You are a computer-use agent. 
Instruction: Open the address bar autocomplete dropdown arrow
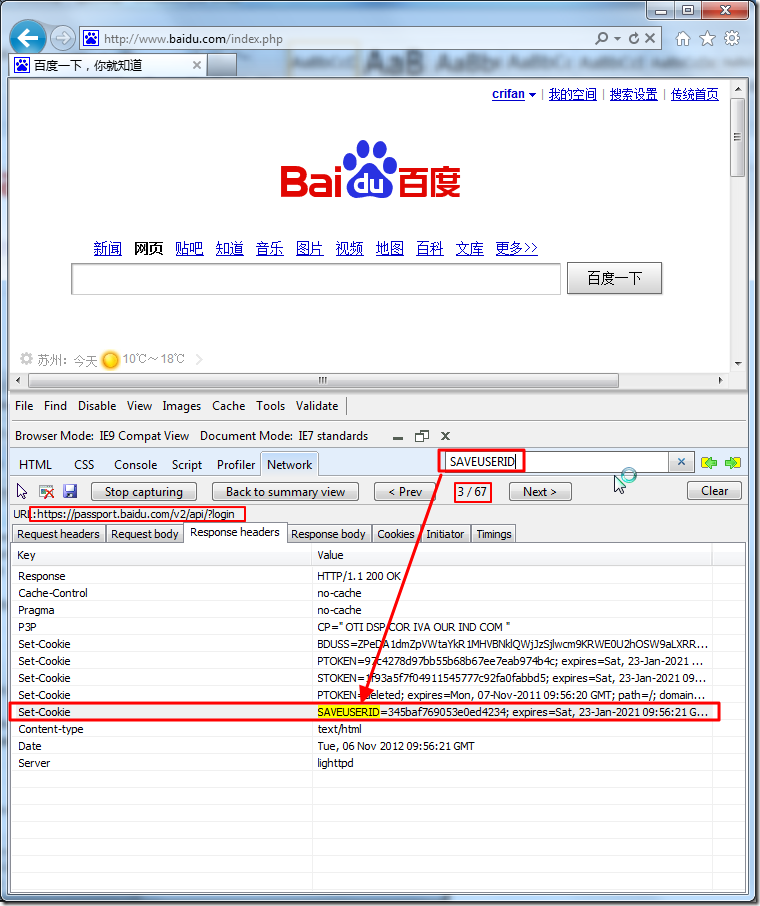(617, 39)
